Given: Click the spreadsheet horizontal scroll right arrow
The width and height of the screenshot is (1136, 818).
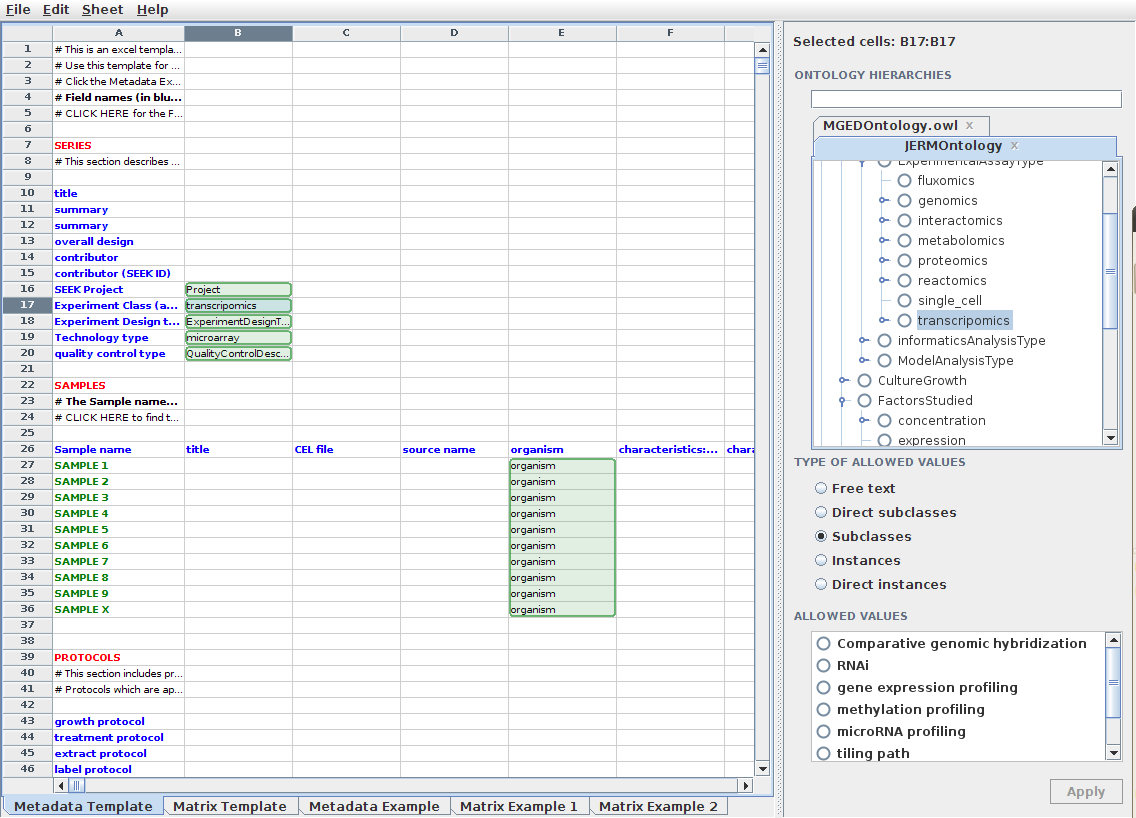Looking at the screenshot, I should pyautogui.click(x=743, y=786).
